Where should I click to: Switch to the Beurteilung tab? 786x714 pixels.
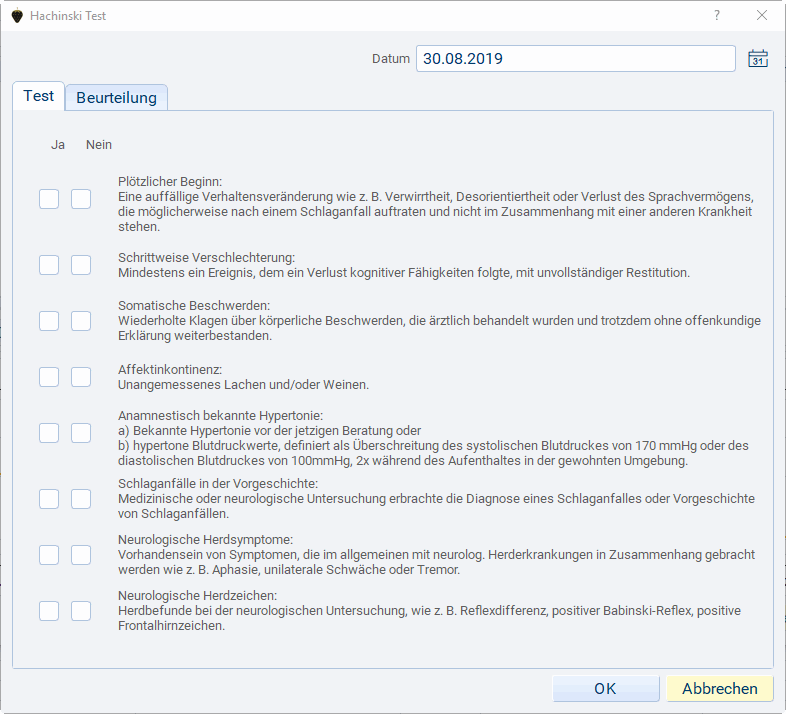pyautogui.click(x=116, y=98)
